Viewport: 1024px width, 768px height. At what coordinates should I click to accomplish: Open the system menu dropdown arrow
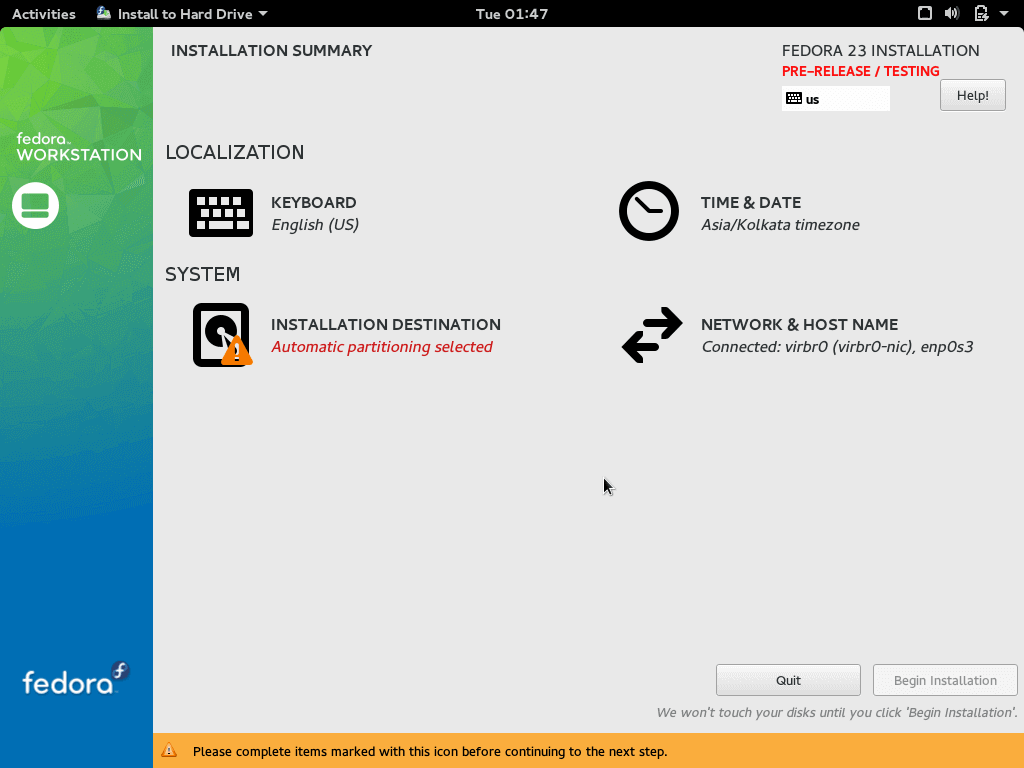[1004, 14]
